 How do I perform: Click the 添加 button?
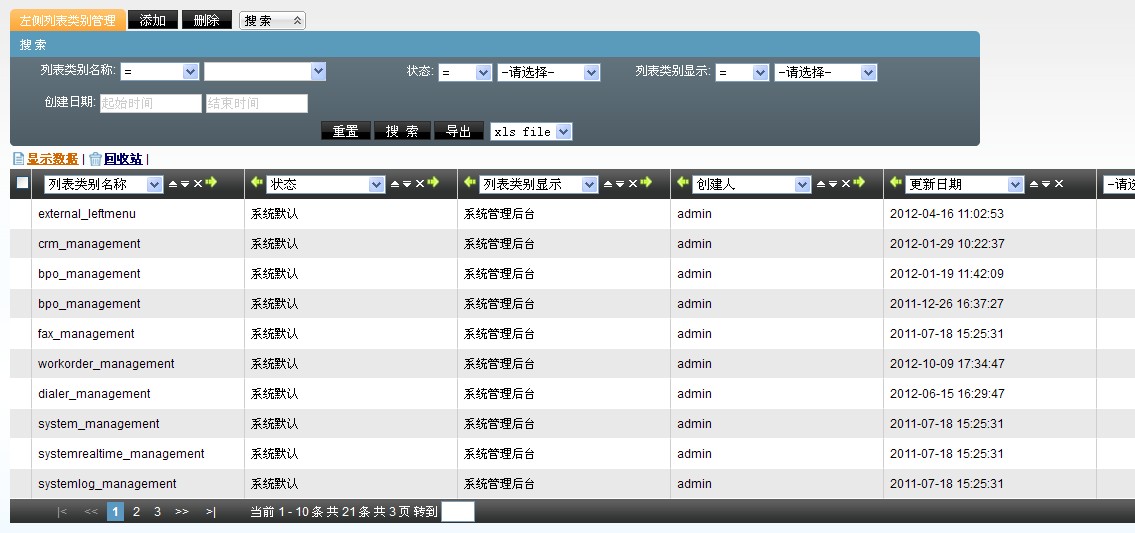tap(153, 20)
